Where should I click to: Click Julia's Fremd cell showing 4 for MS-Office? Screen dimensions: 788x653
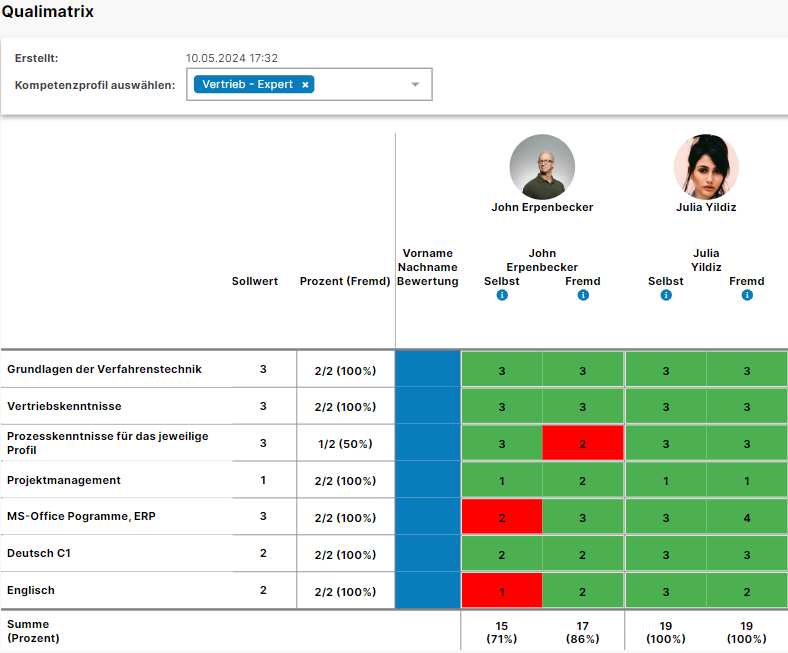click(747, 517)
